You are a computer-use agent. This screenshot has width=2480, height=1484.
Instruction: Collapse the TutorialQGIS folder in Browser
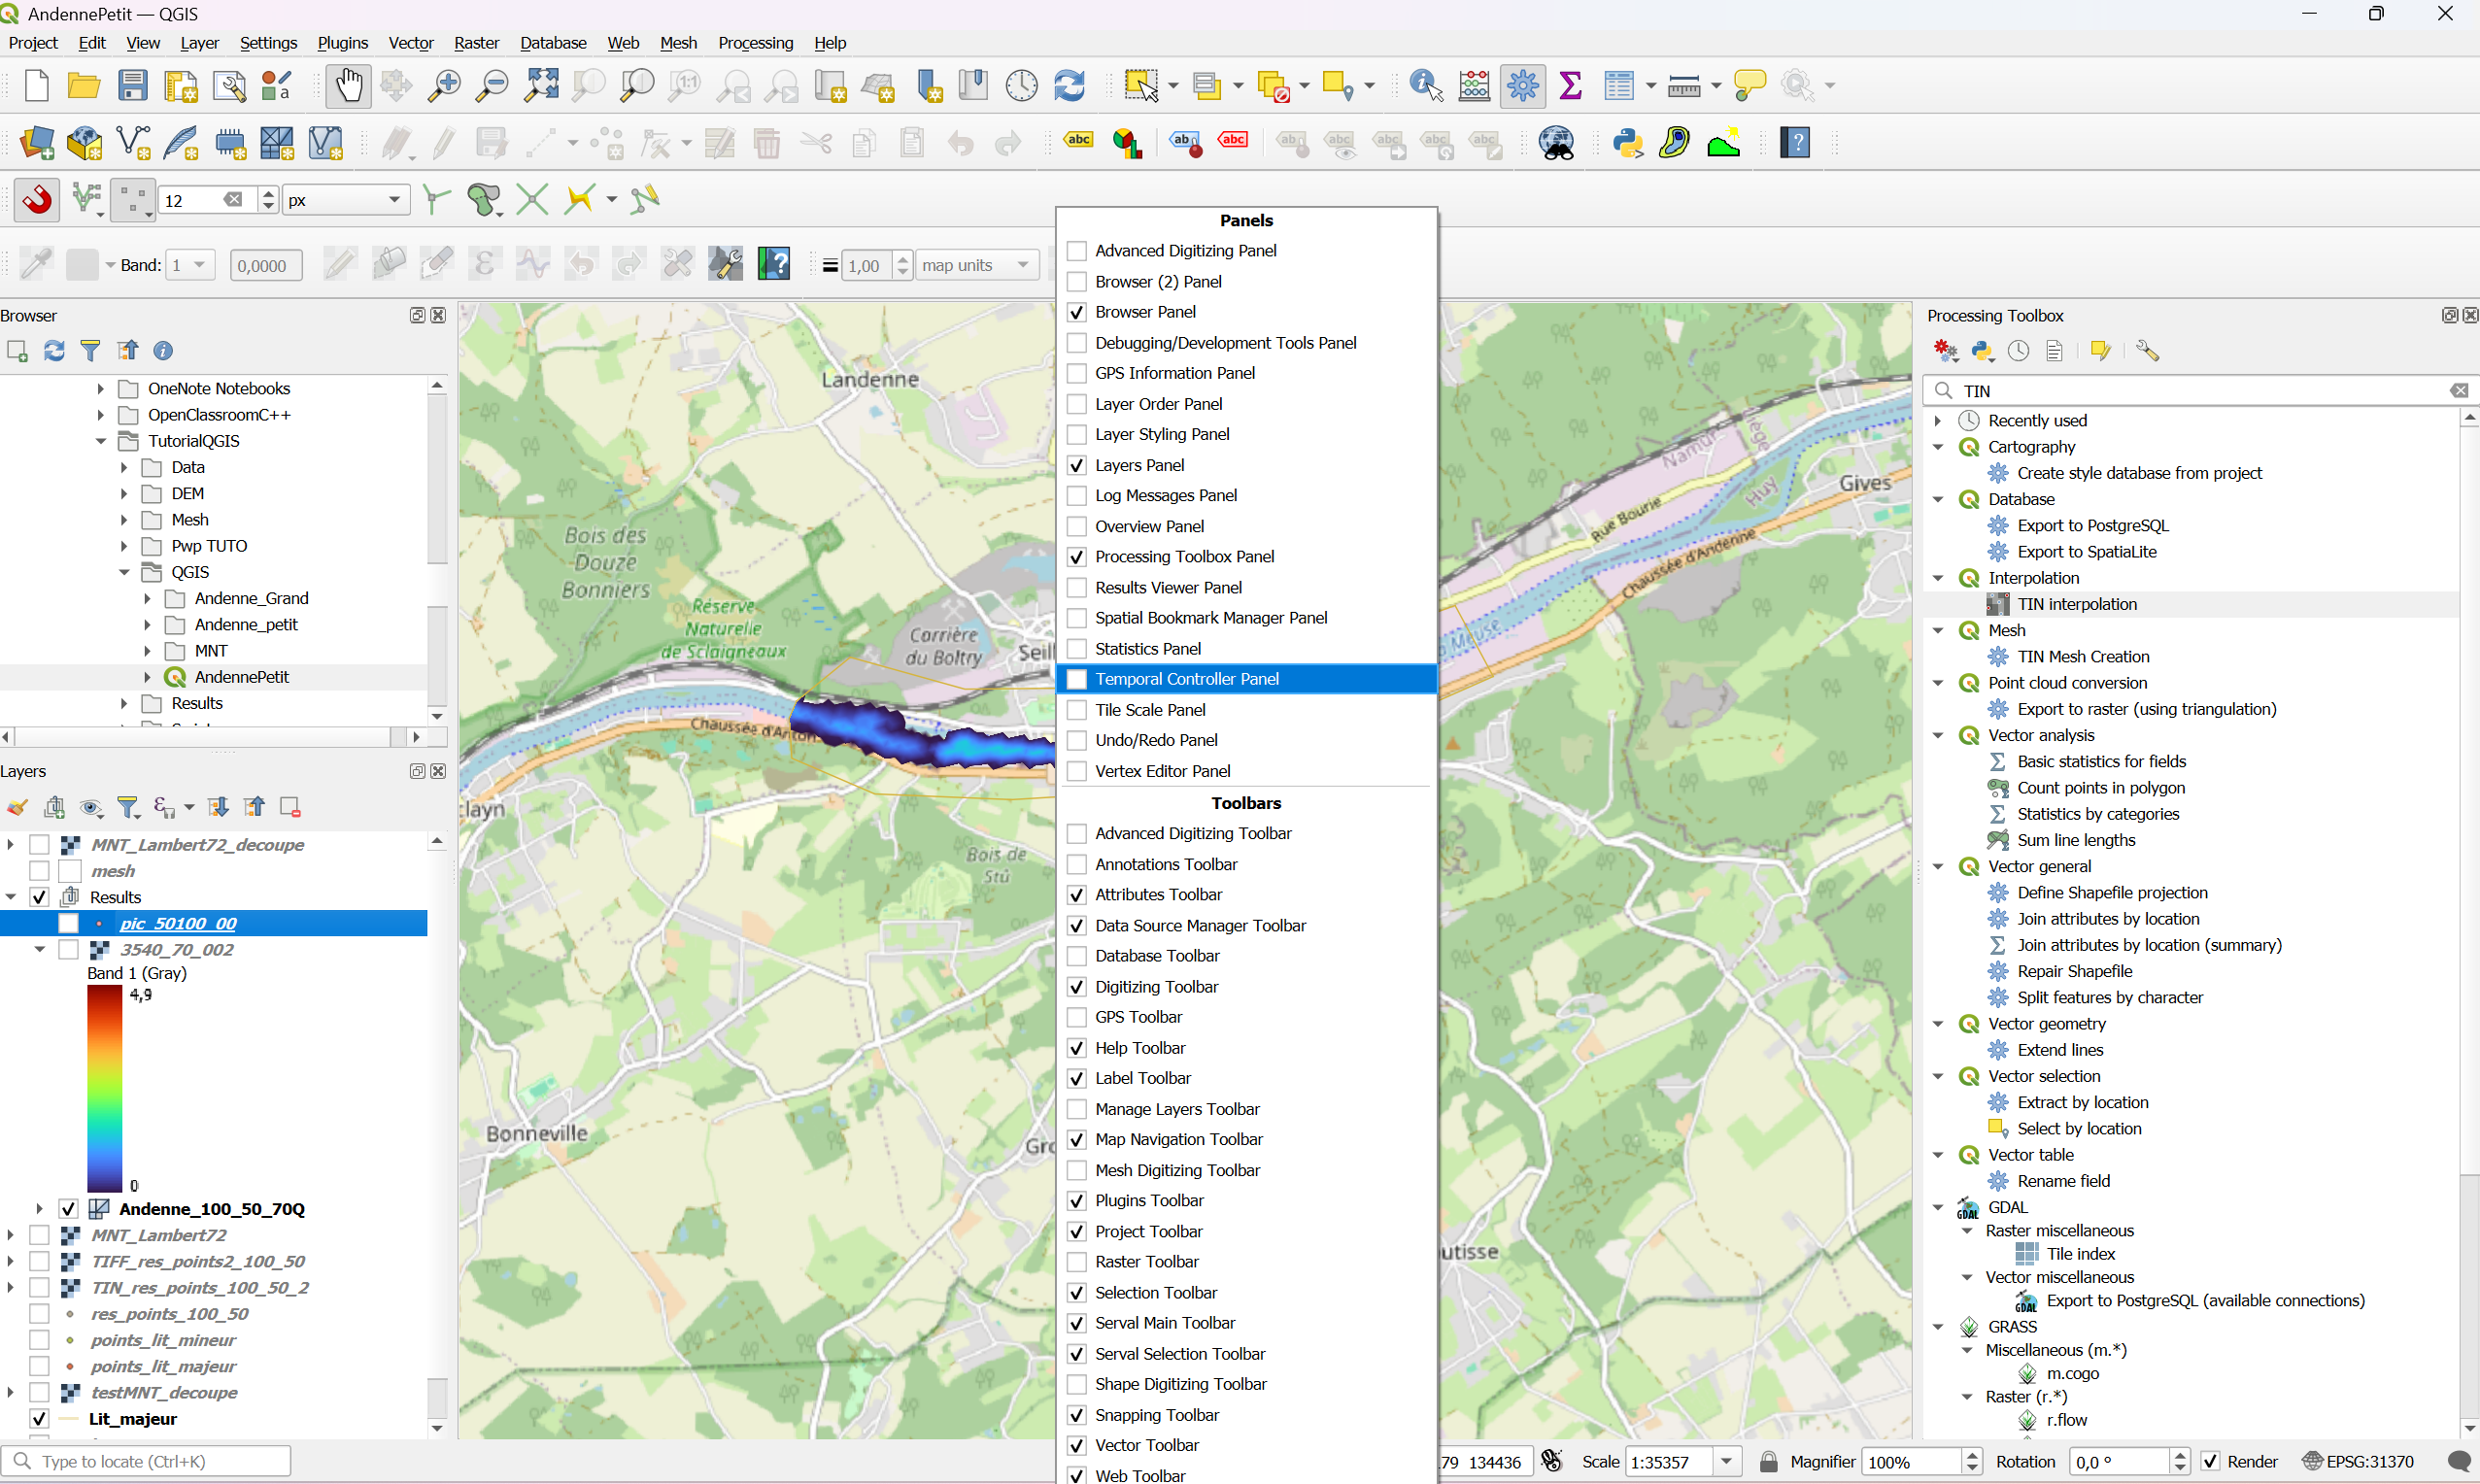tap(100, 441)
